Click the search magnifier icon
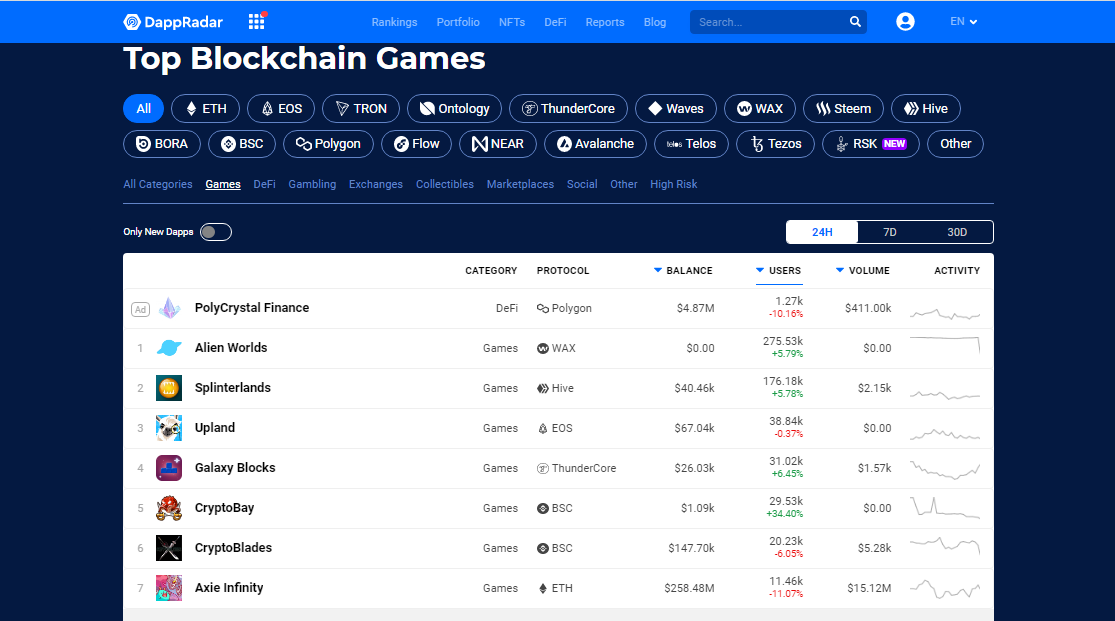 click(x=855, y=22)
